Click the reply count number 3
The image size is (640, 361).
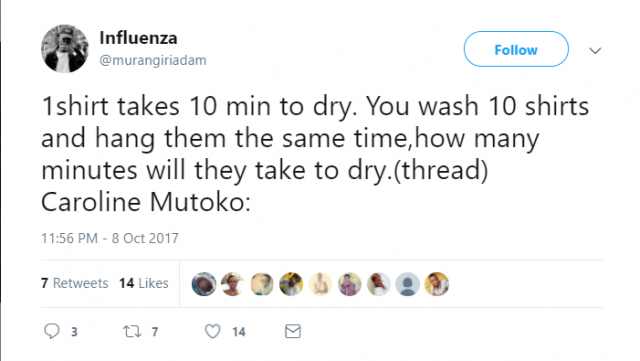(74, 332)
